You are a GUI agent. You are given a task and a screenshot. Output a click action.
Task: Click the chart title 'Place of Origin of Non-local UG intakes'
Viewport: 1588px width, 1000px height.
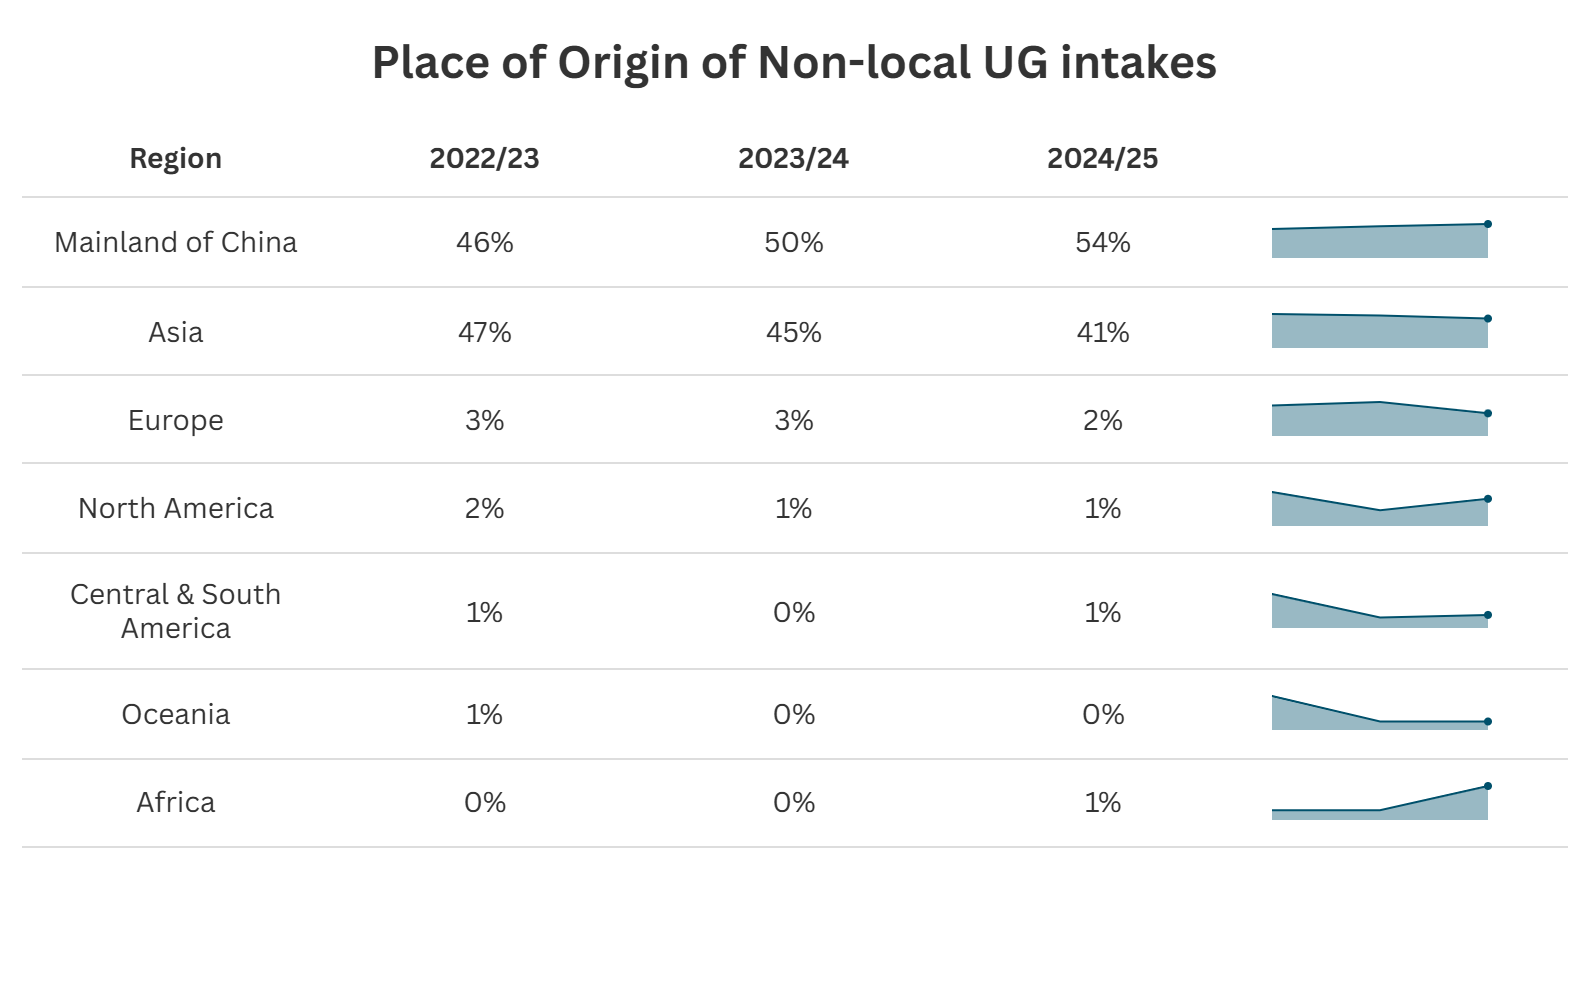794,62
